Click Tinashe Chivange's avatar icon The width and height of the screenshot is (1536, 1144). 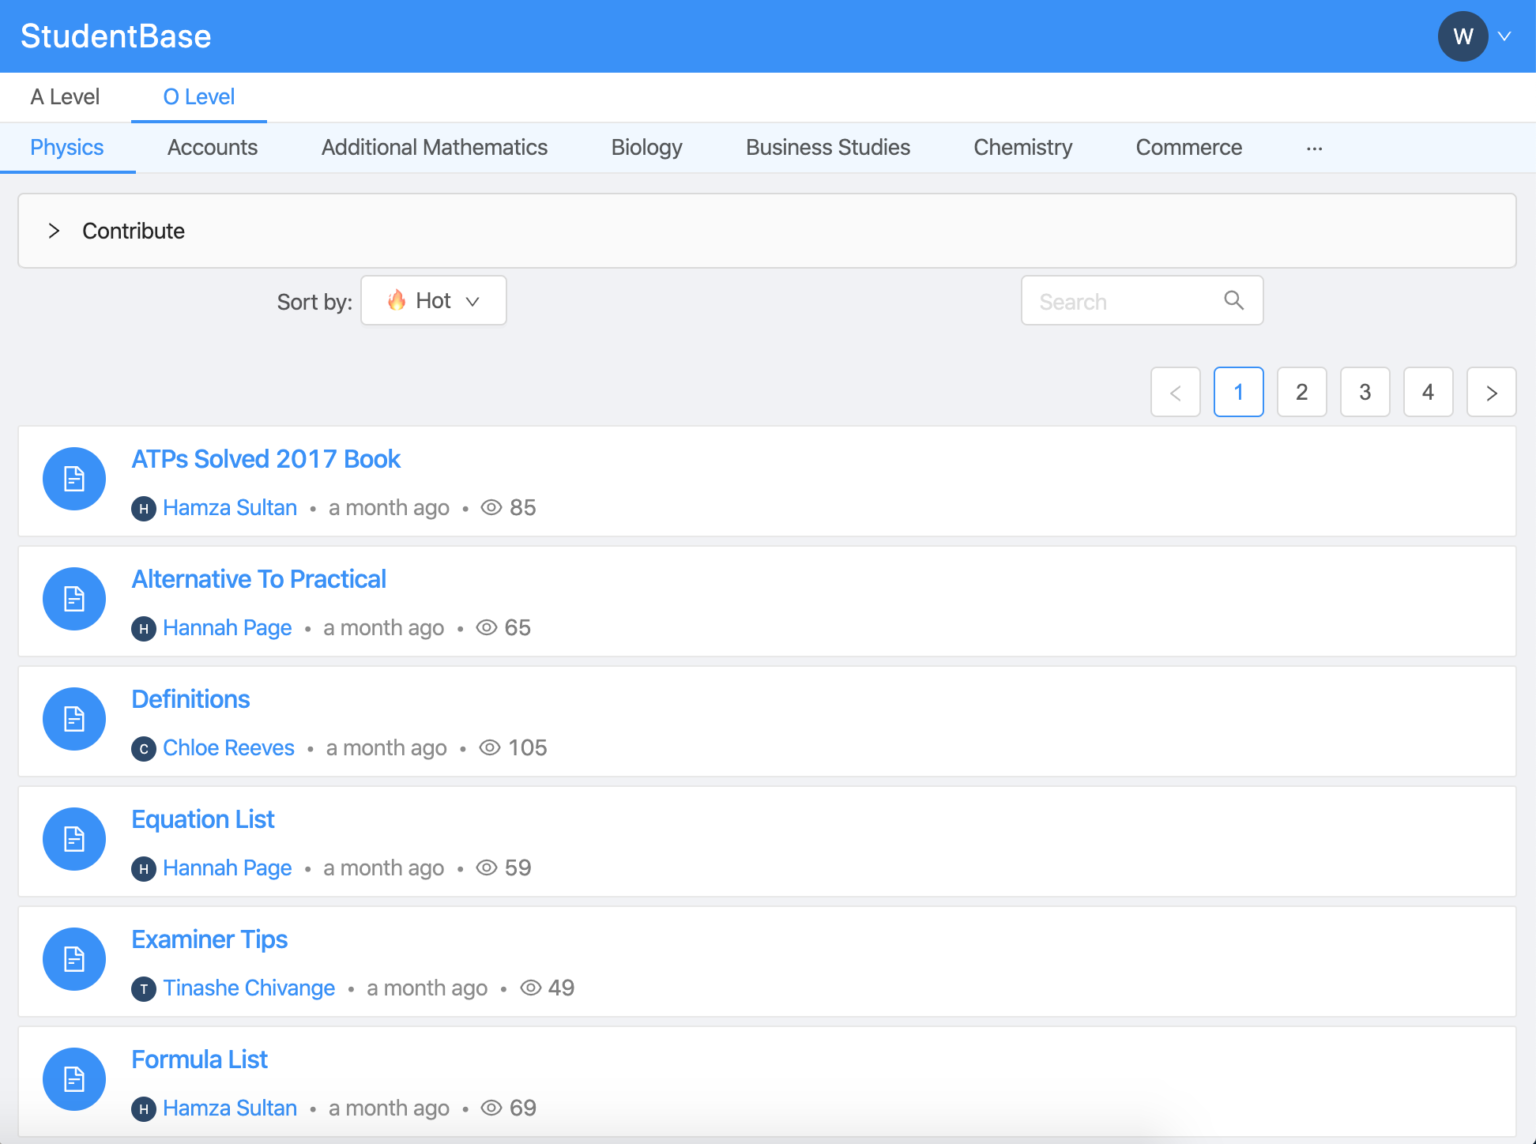tap(144, 988)
